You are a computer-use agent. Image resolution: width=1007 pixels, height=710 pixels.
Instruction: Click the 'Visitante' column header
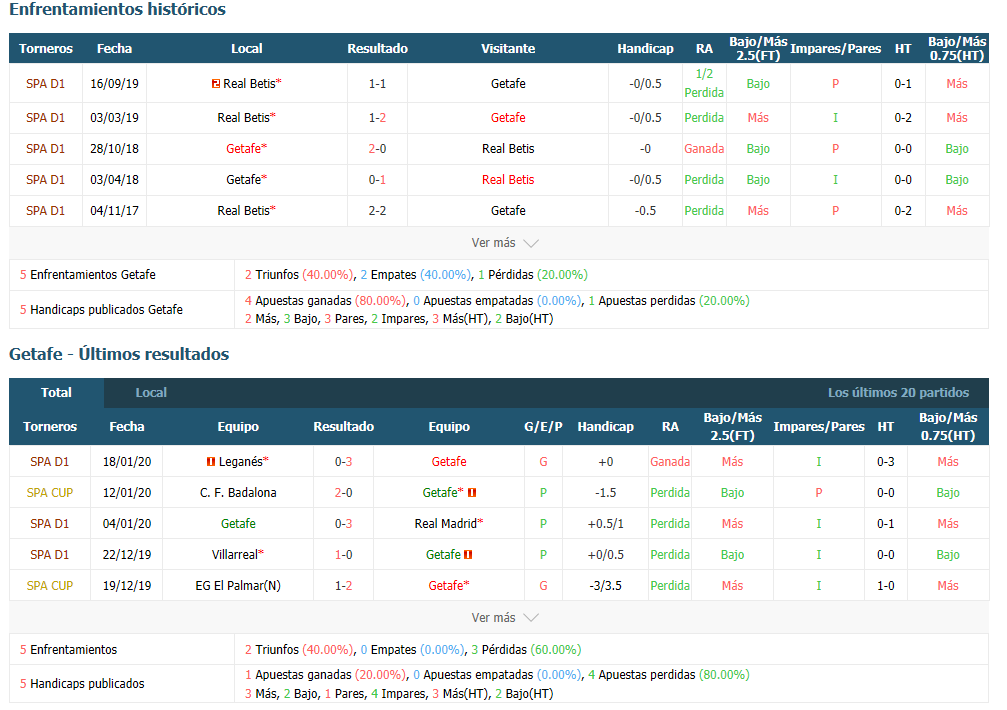(508, 49)
